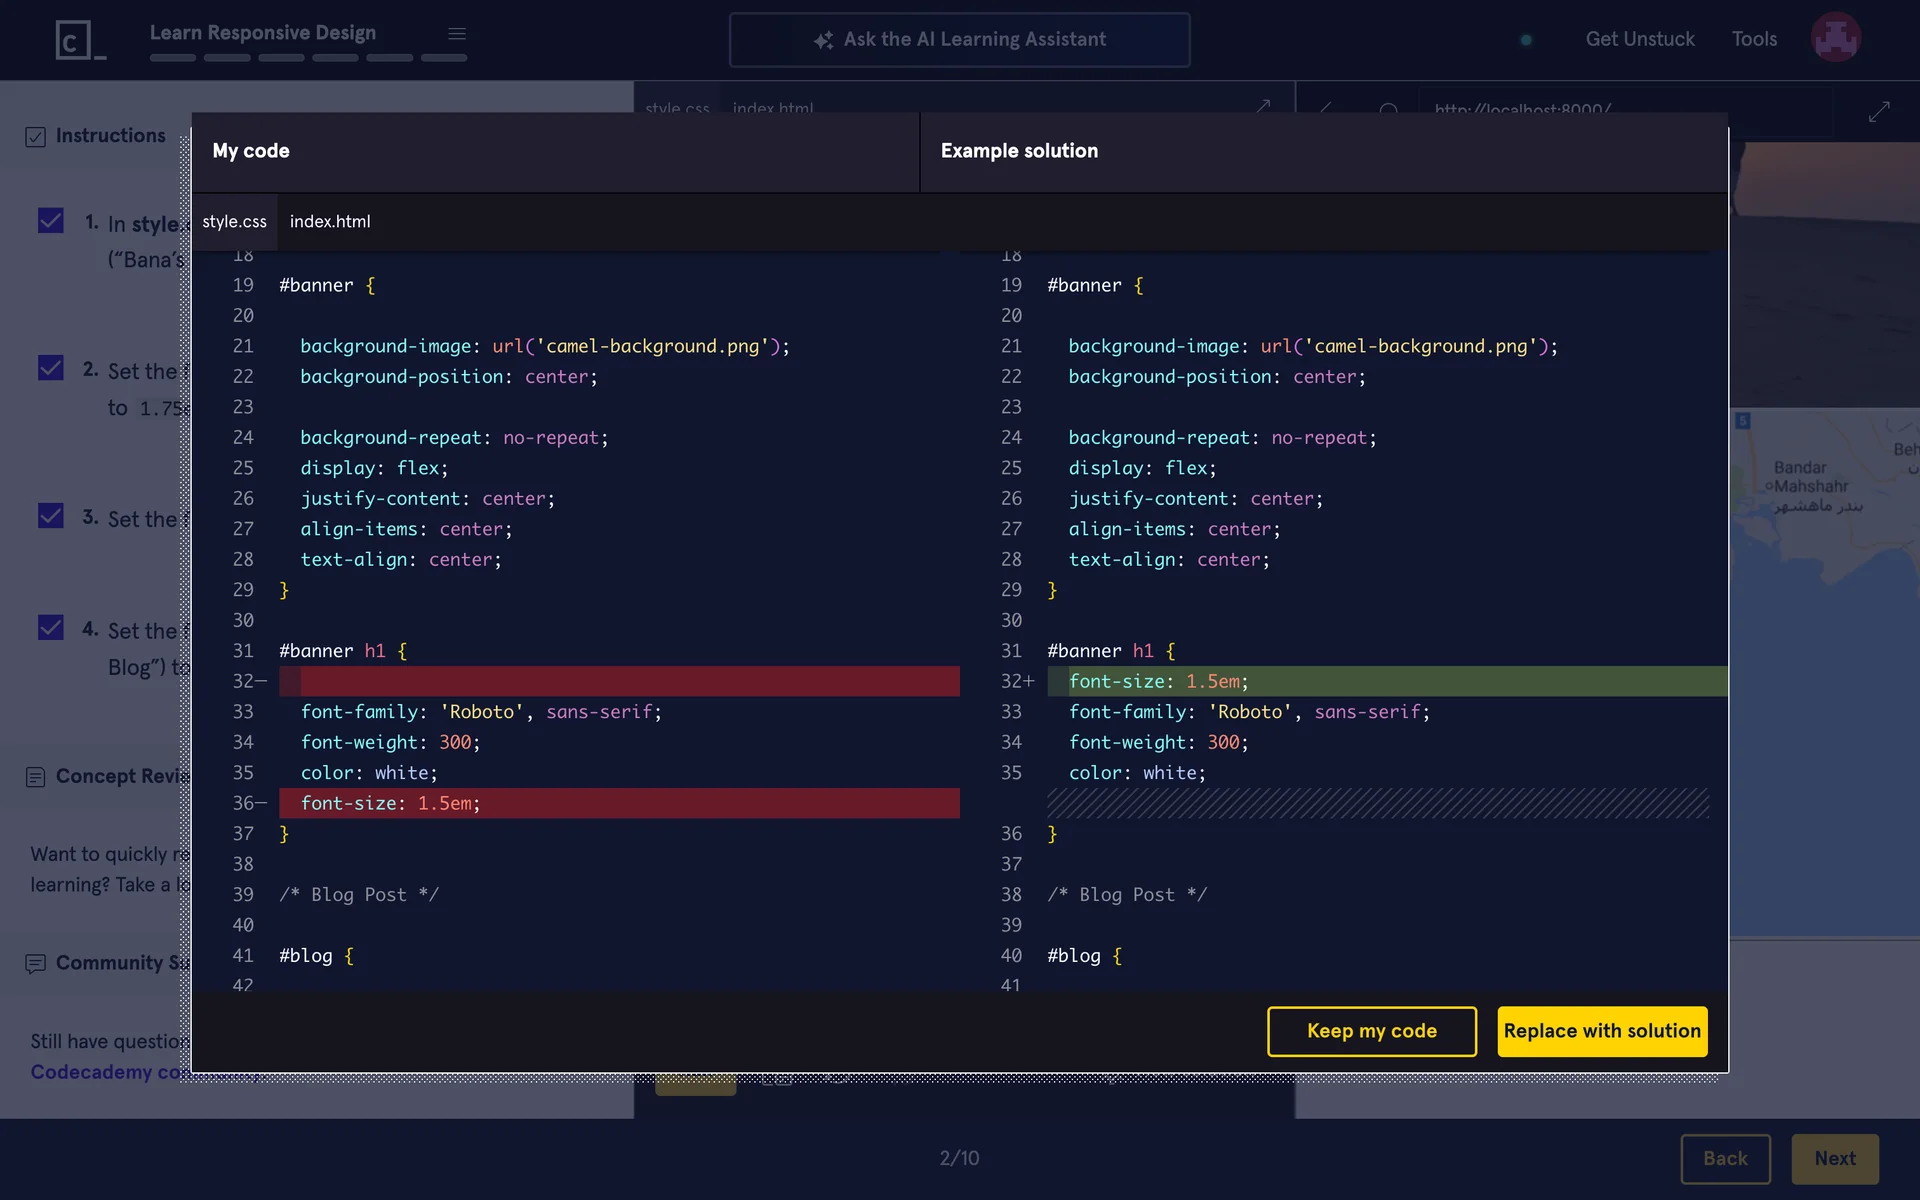Click the sparkle icon on AI Assistant
This screenshot has width=1920, height=1200.
click(823, 40)
